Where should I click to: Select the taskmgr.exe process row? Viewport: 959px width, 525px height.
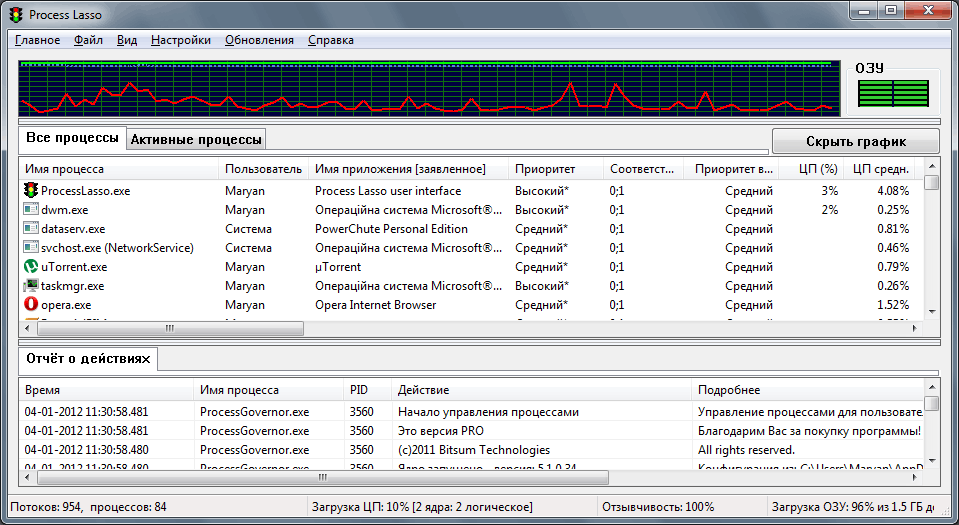click(472, 286)
